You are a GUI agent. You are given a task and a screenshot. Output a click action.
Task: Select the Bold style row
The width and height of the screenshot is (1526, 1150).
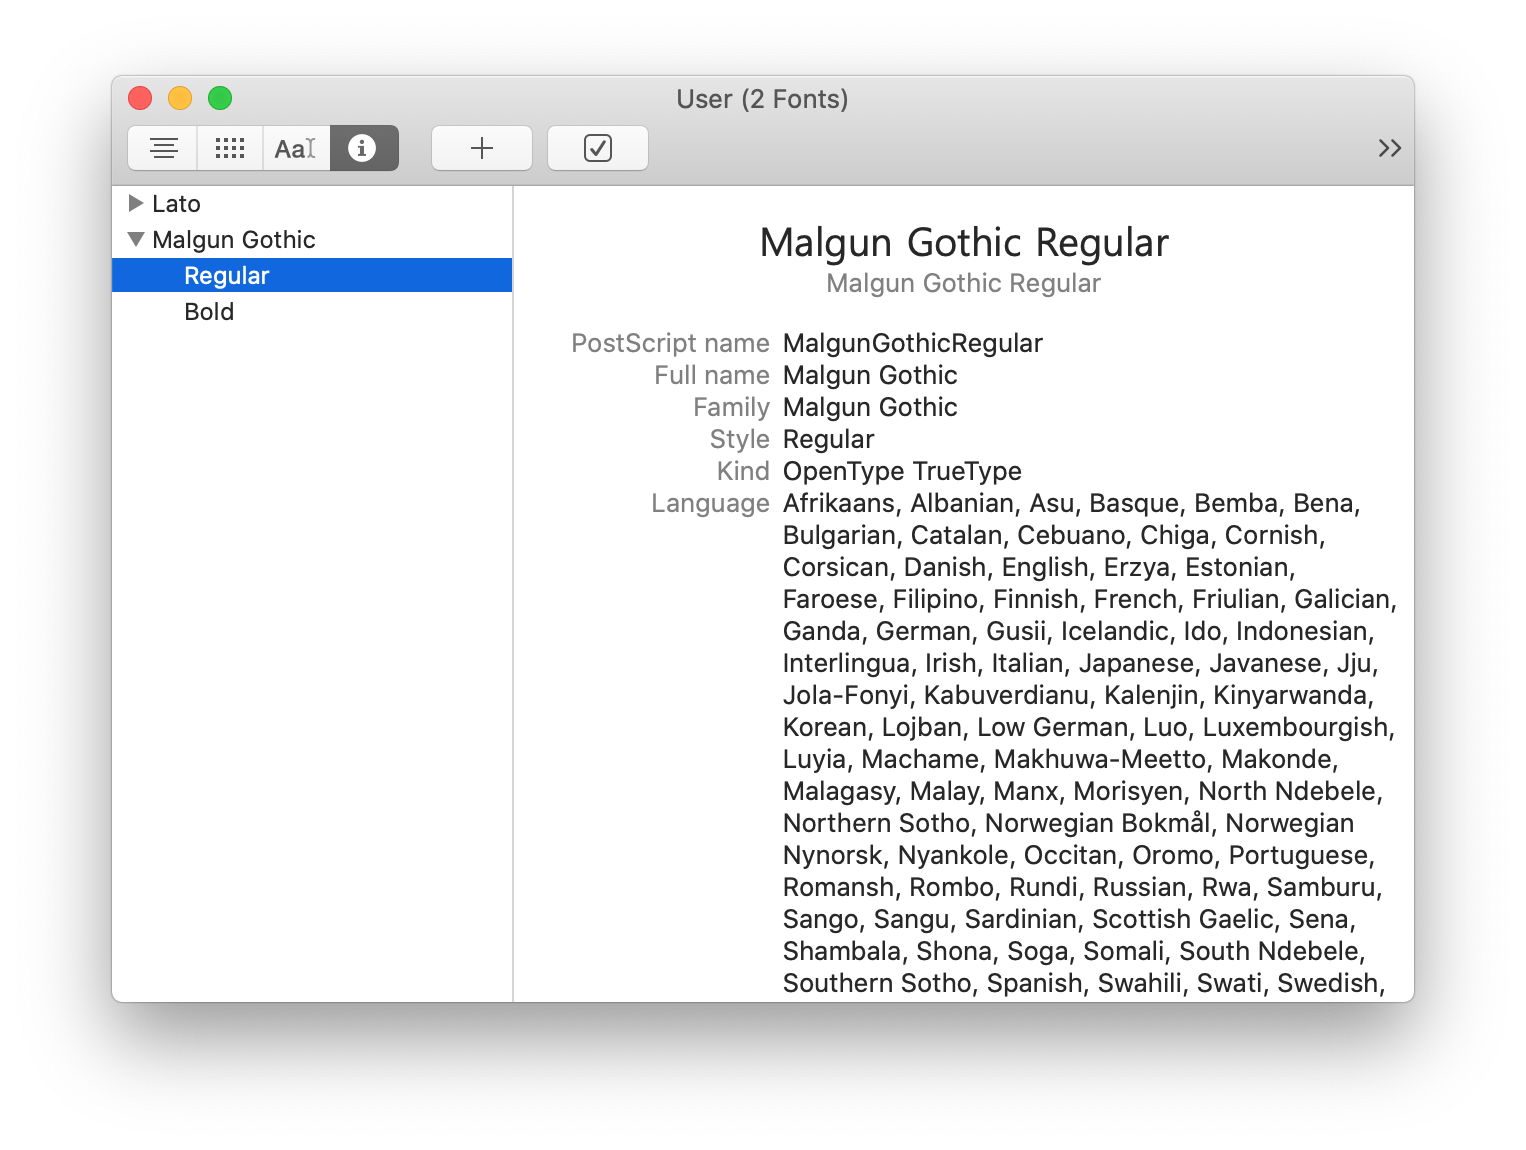pyautogui.click(x=312, y=311)
